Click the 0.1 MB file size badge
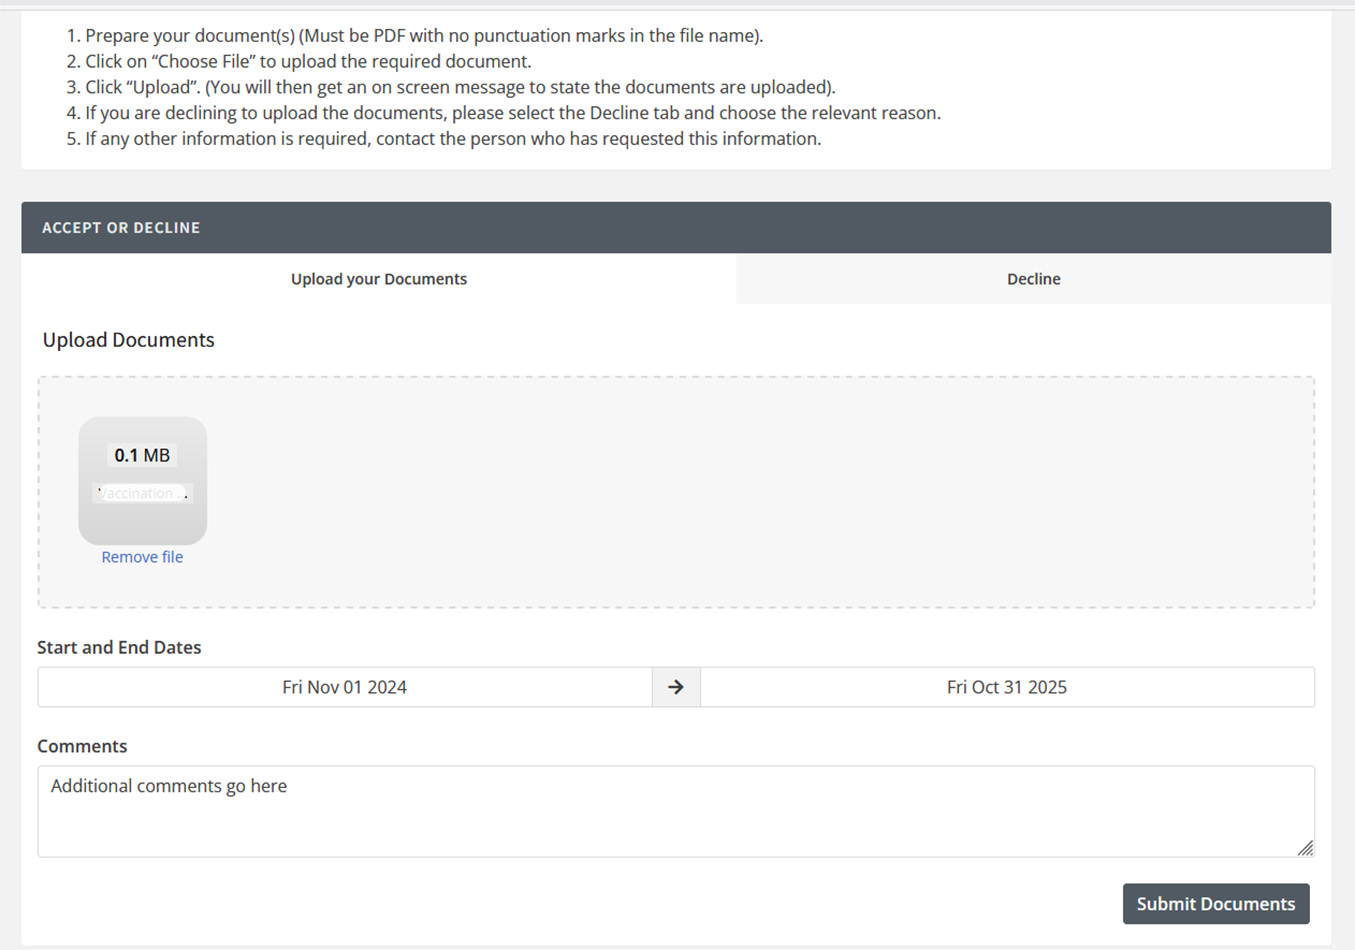This screenshot has height=950, width=1355. click(x=142, y=455)
